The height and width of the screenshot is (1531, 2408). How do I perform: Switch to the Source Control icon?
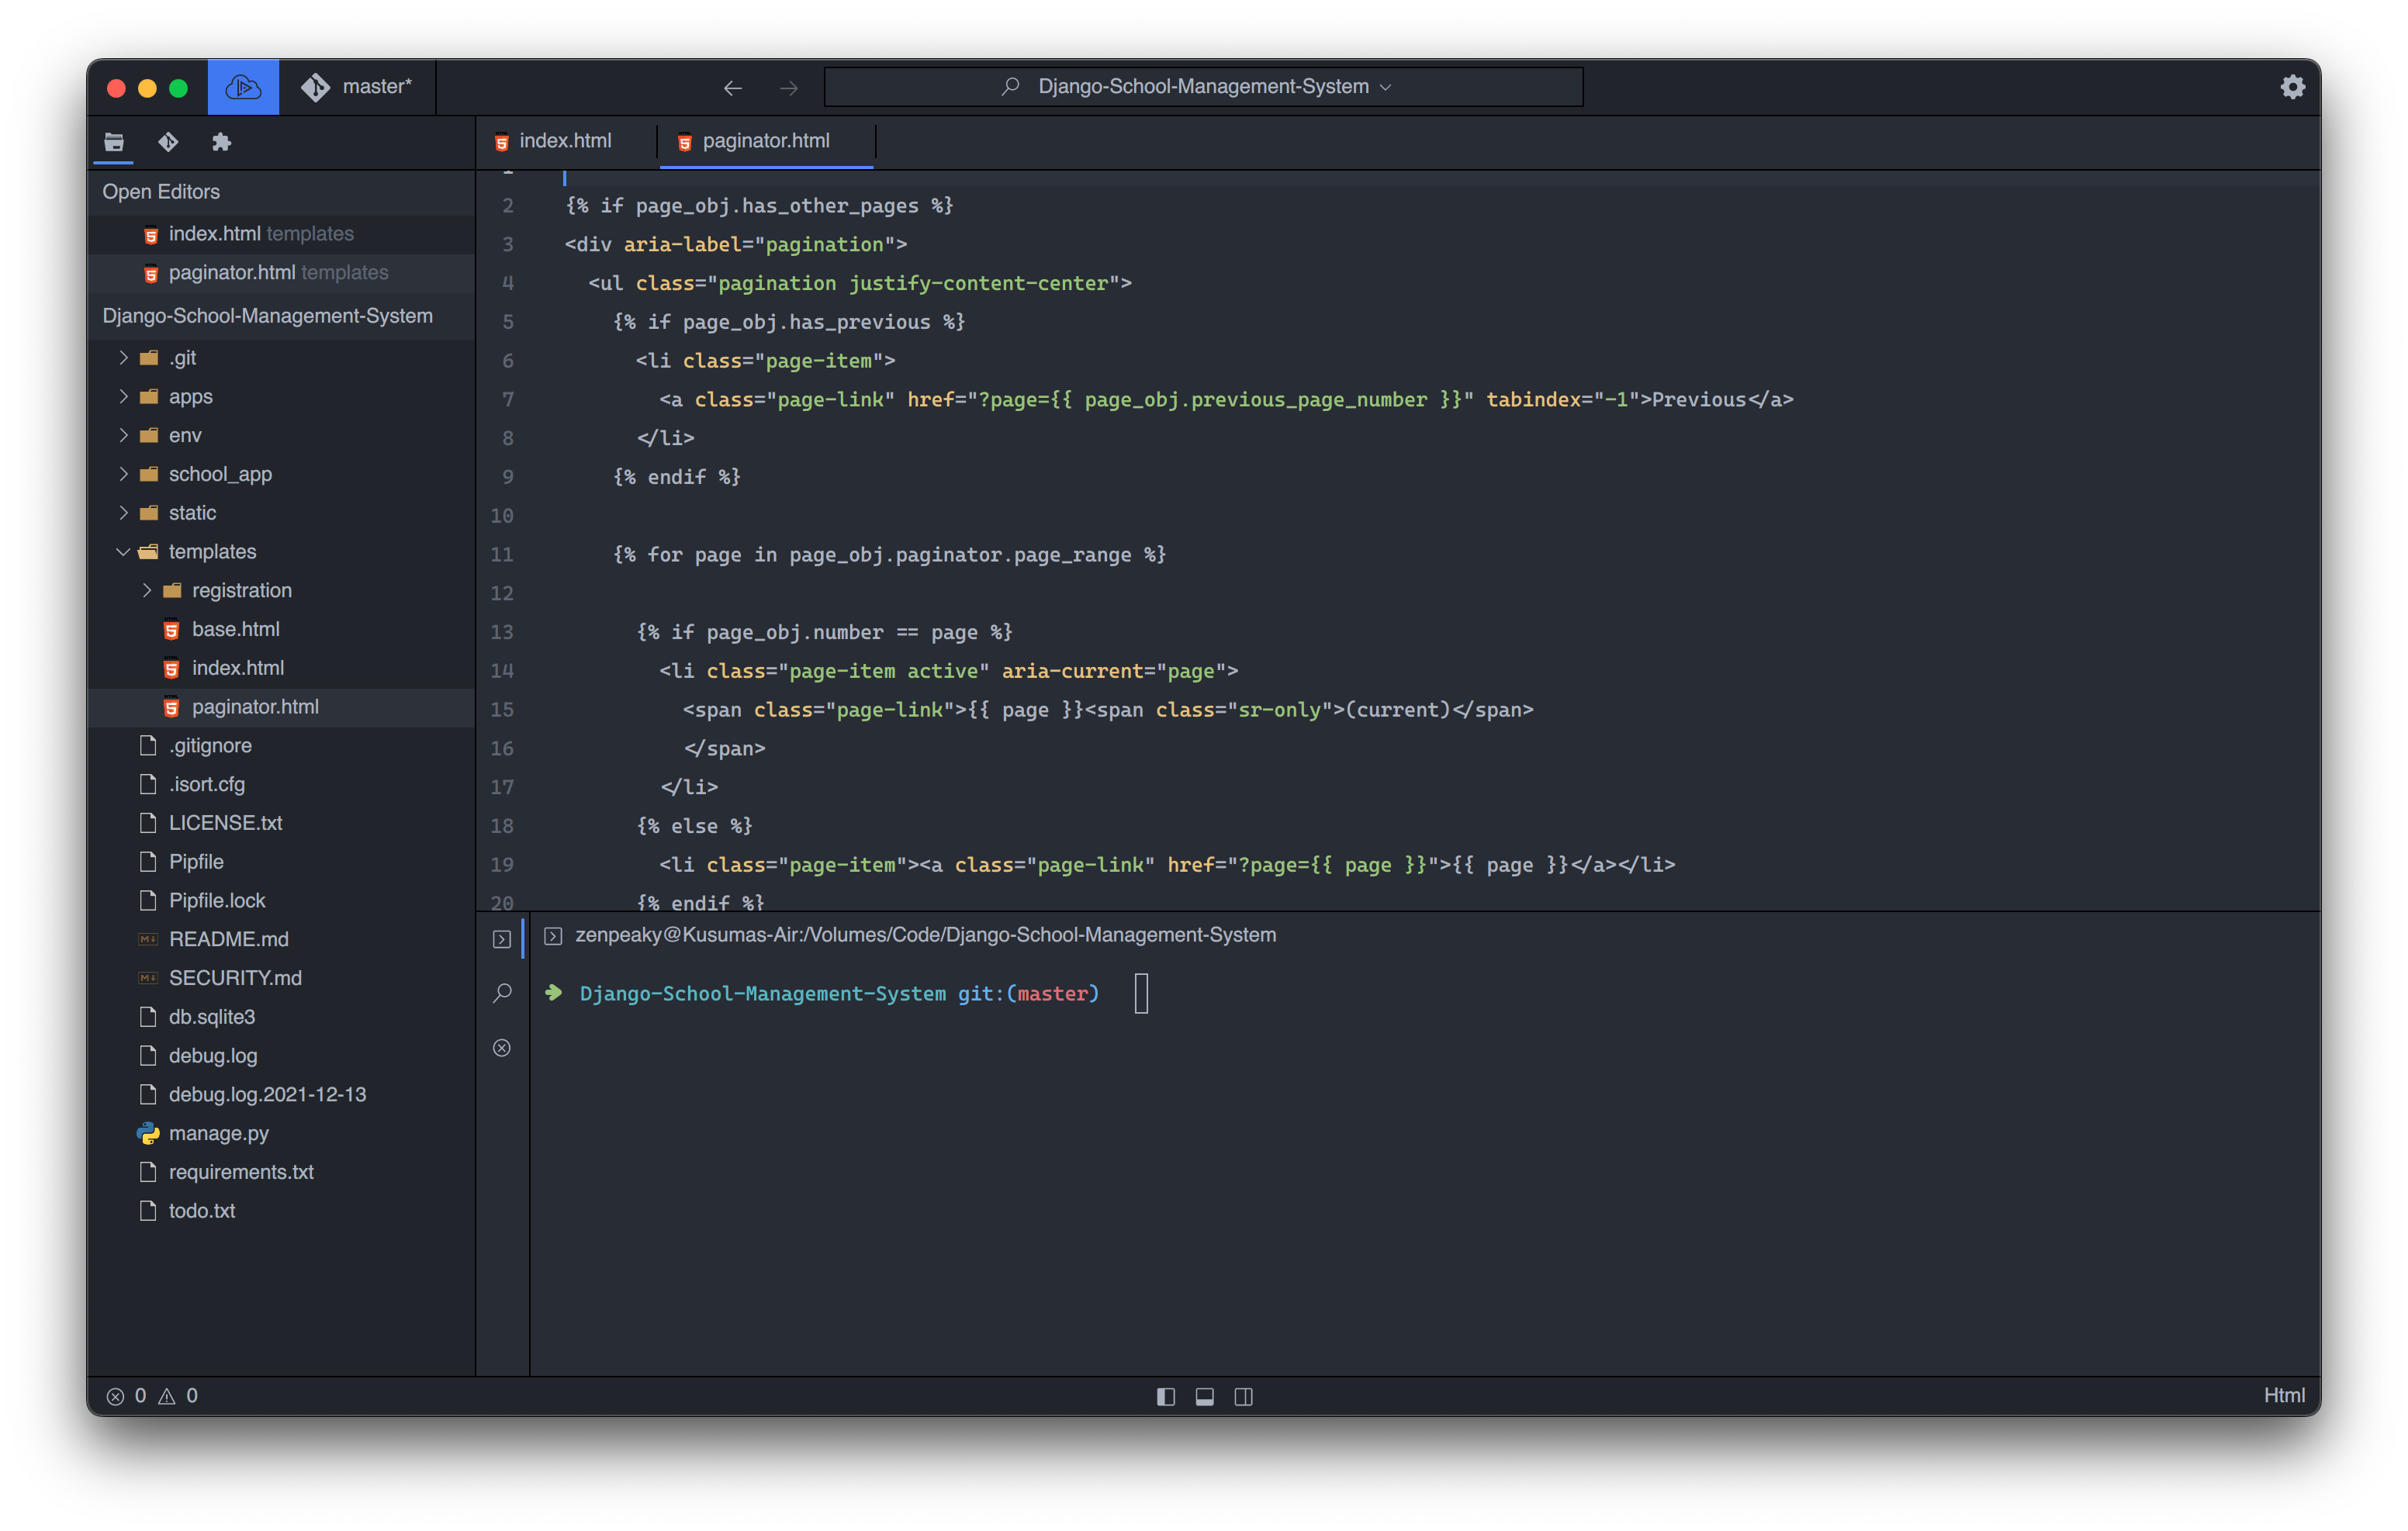point(168,142)
